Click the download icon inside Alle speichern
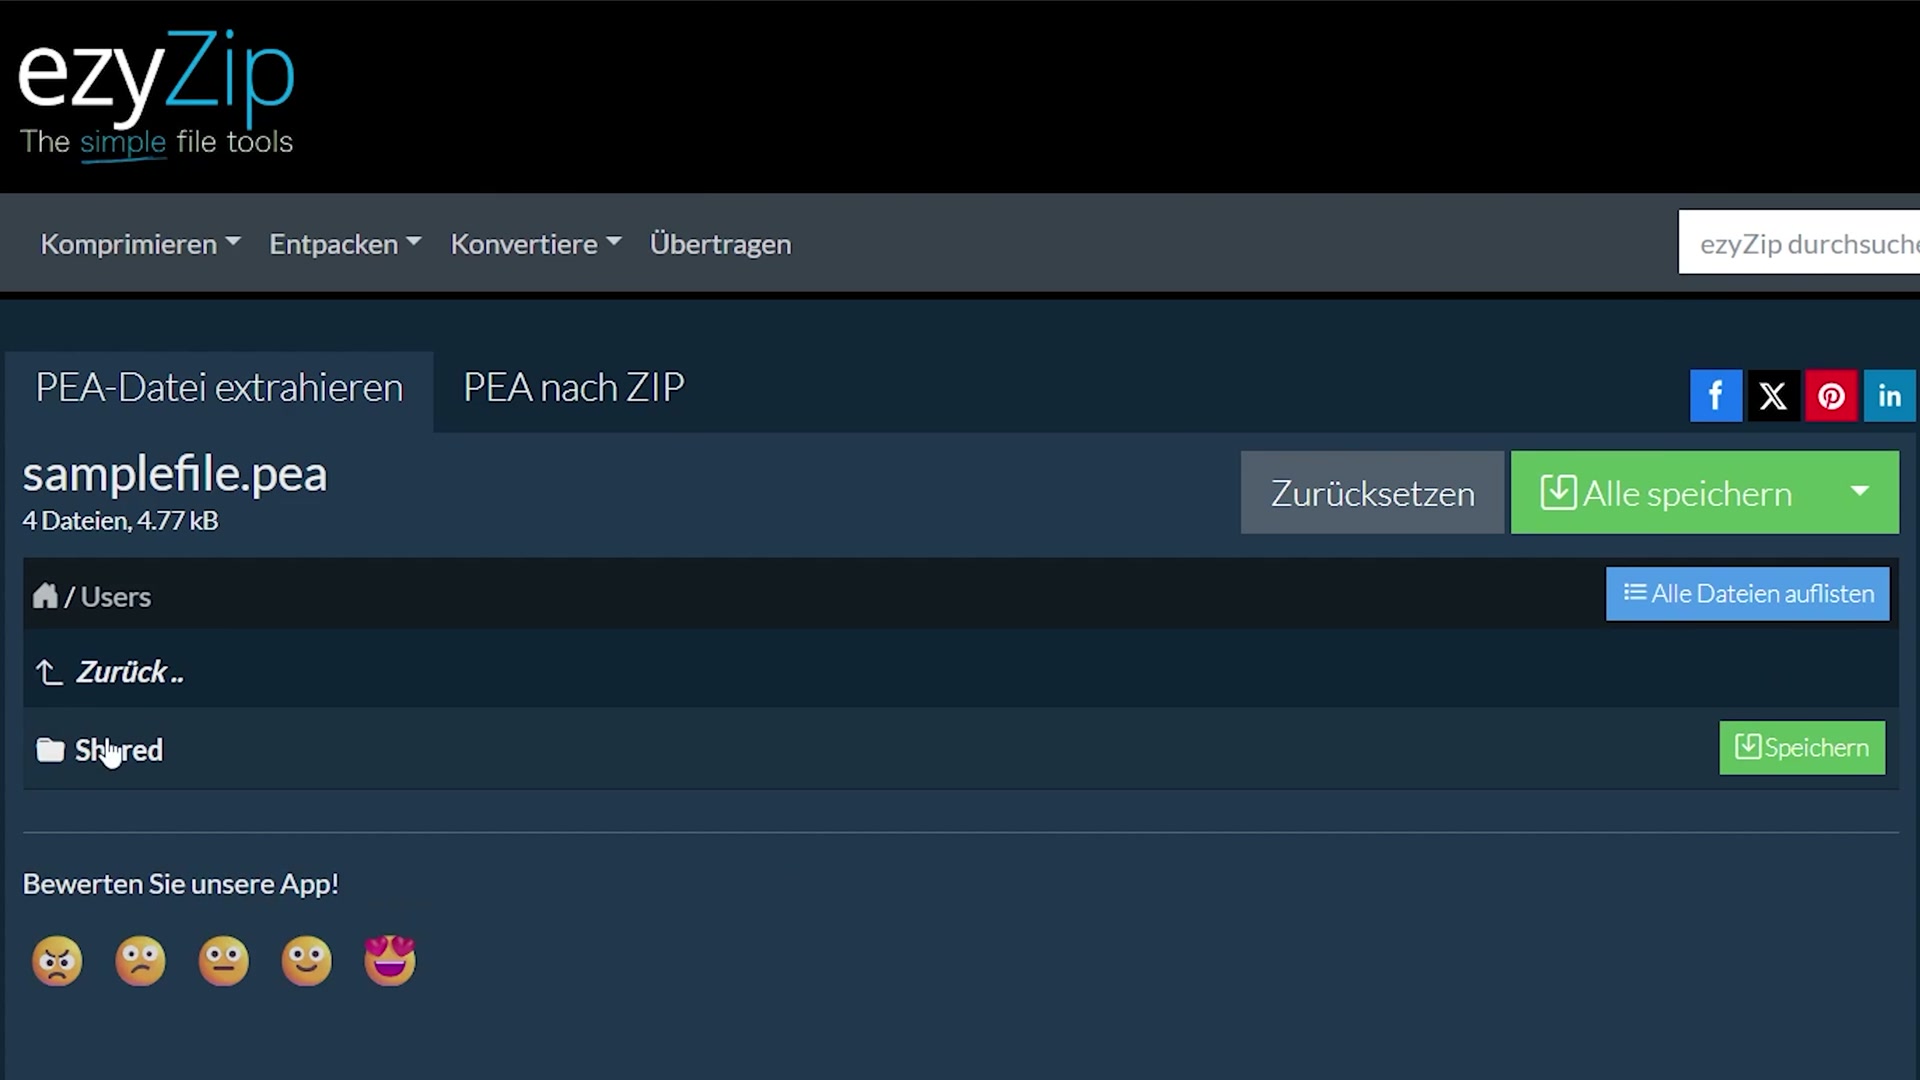 click(x=1558, y=492)
